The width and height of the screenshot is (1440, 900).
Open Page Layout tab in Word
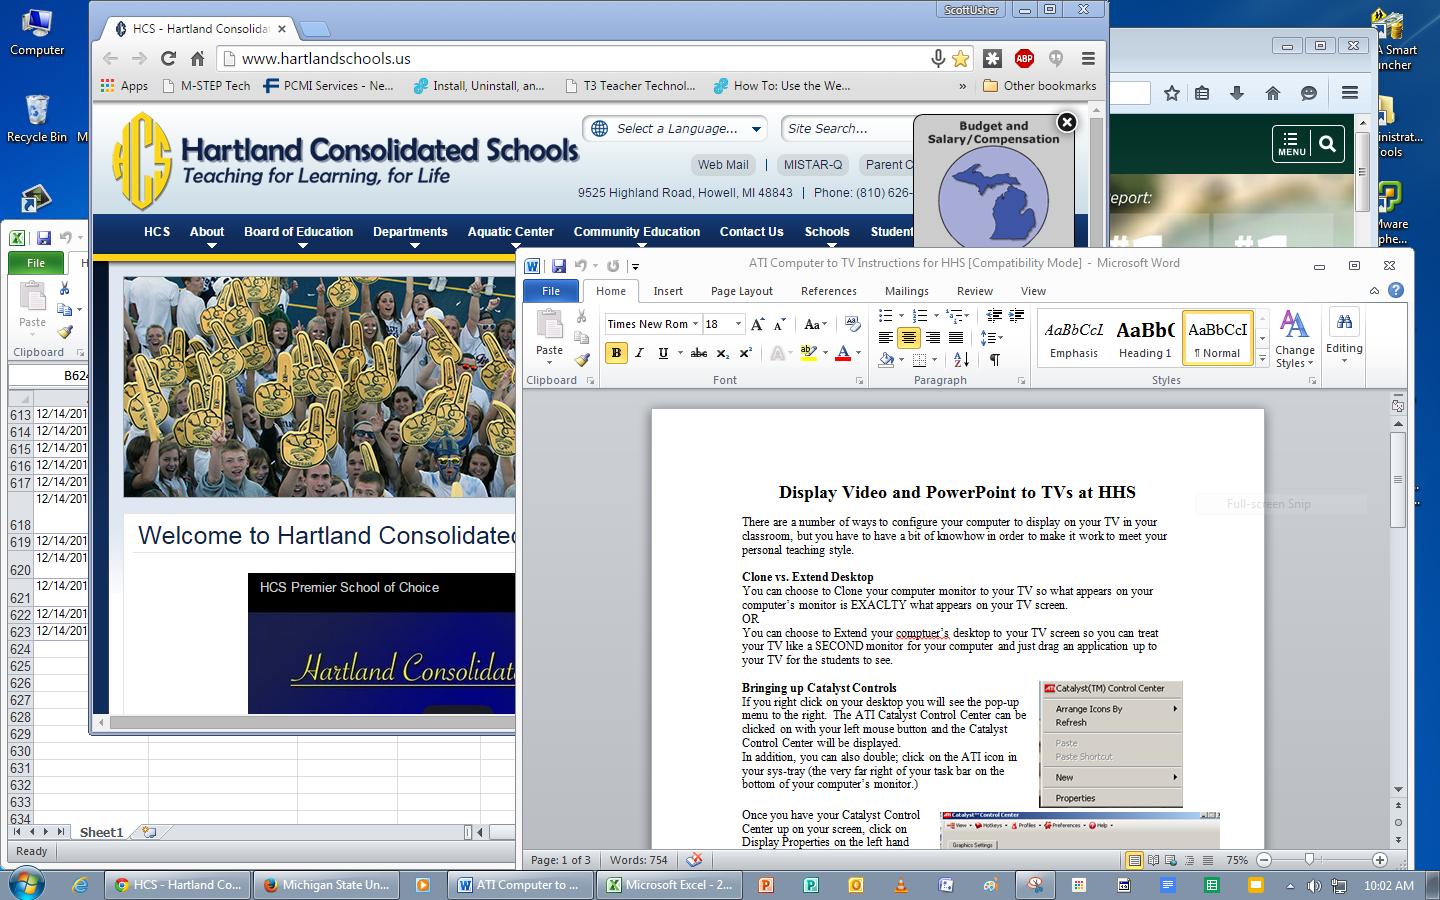742,291
